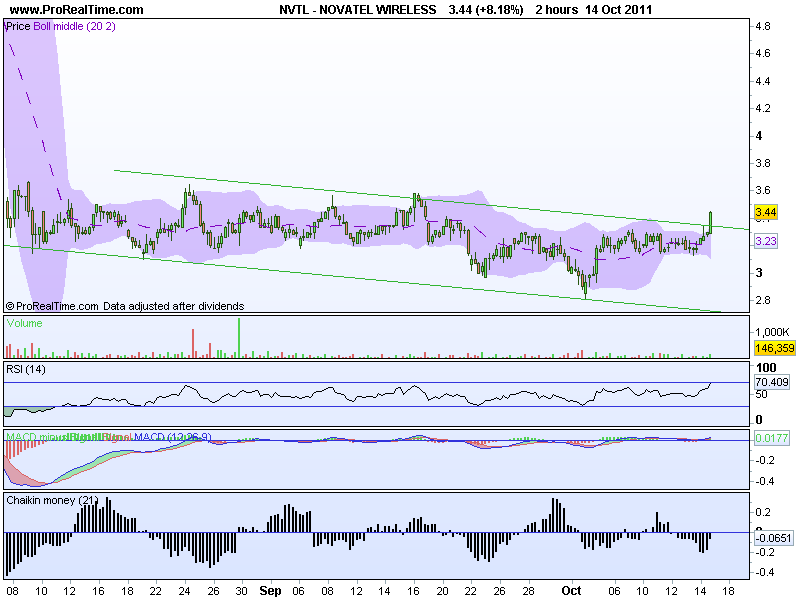Click the 24 date label on the time axis

point(184,591)
